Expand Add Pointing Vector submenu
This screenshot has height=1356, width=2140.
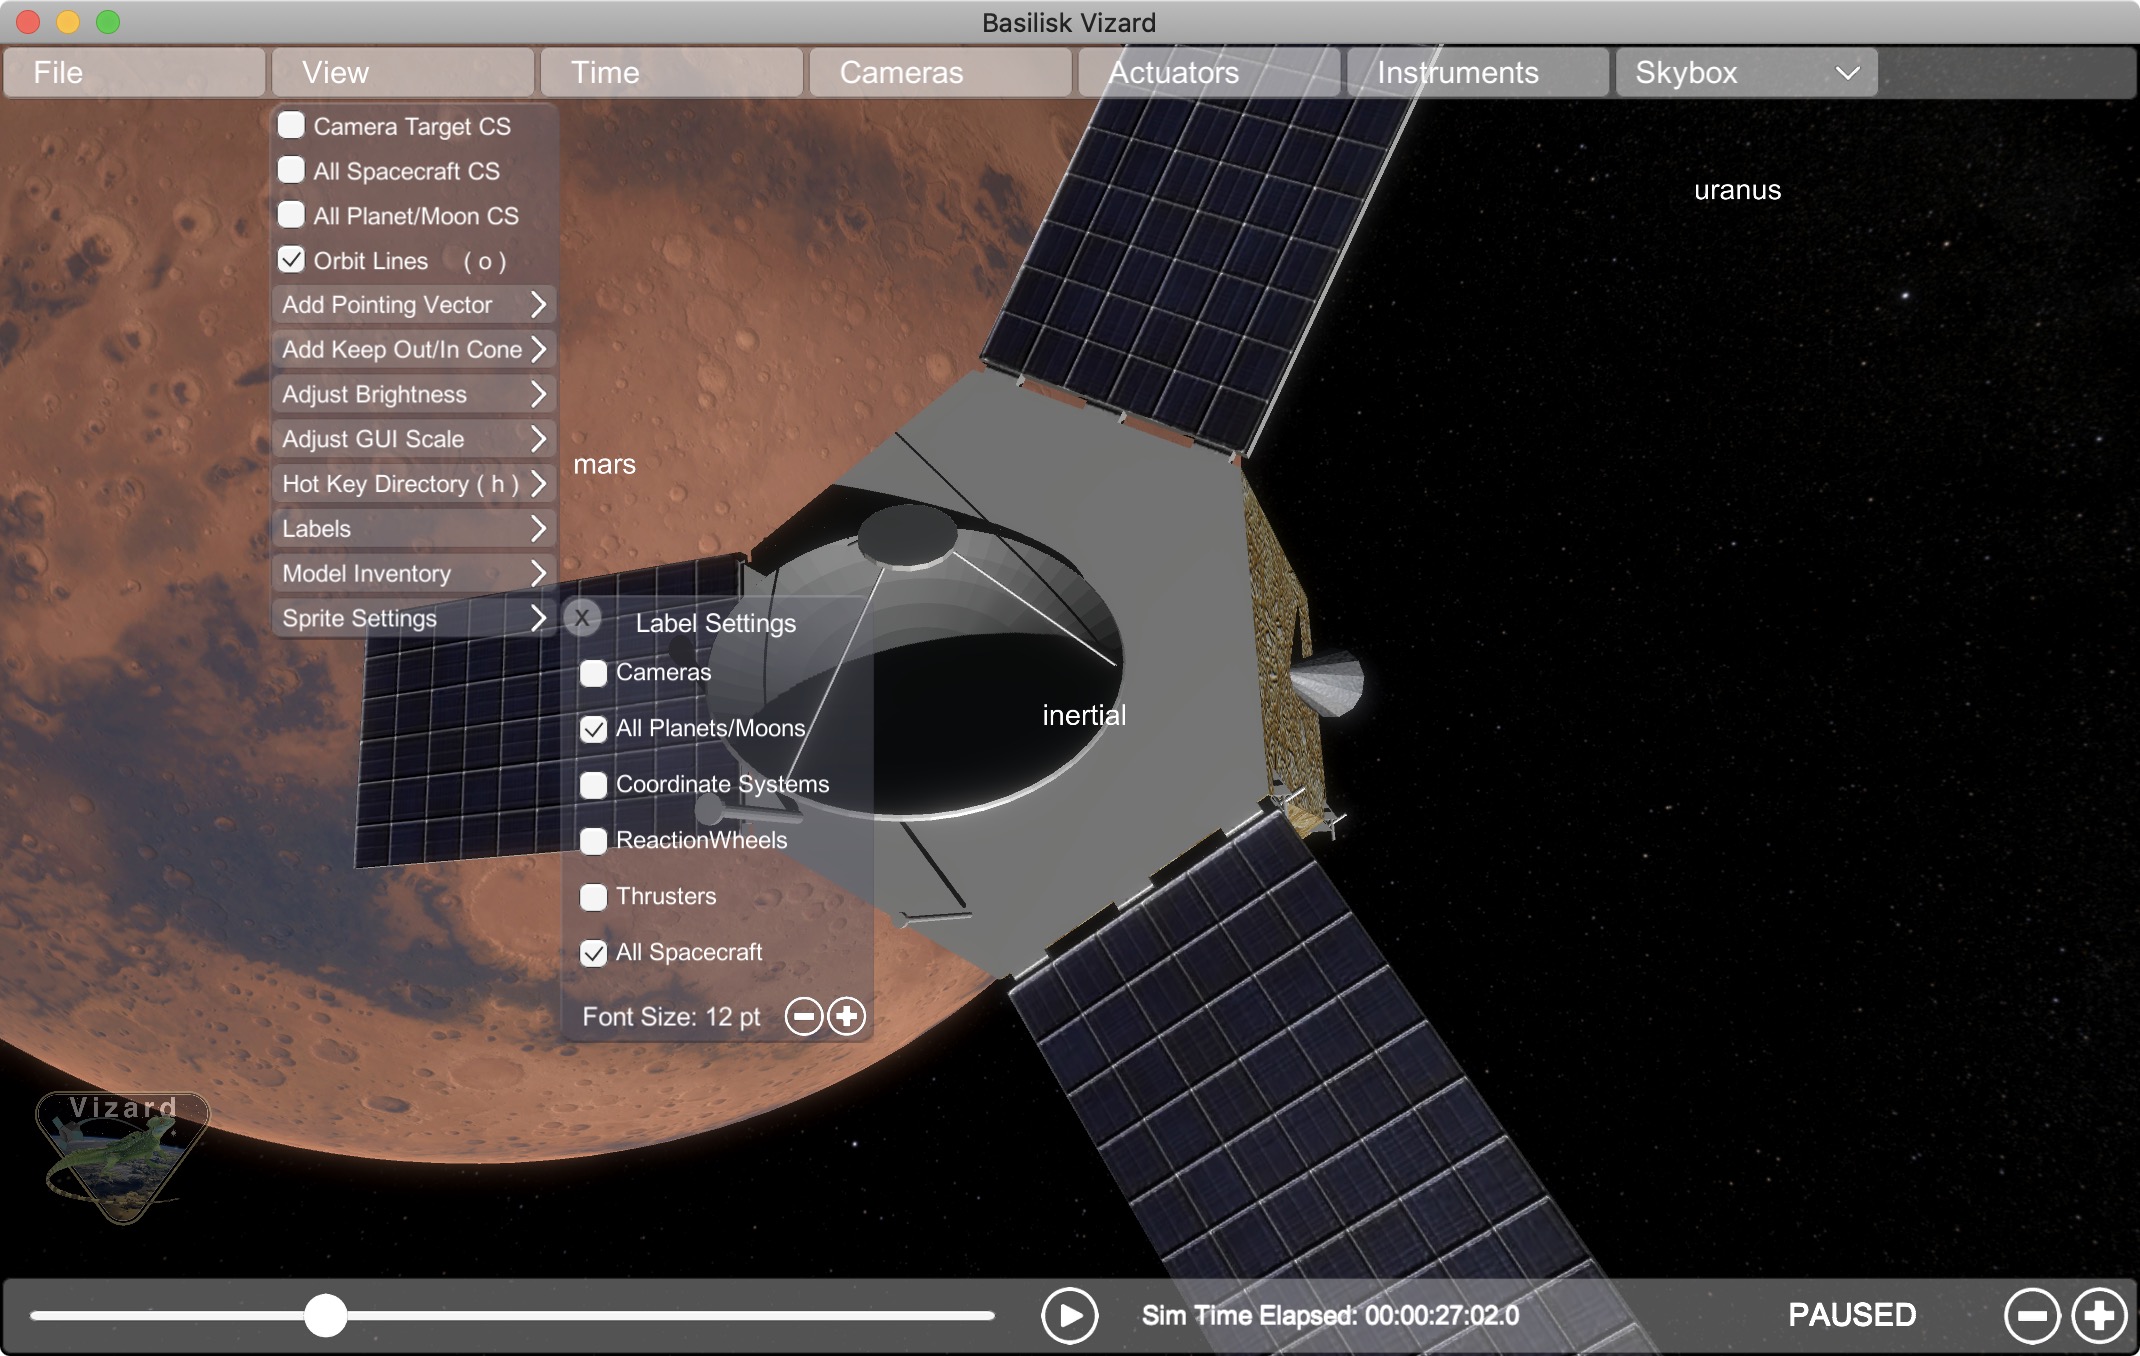tap(538, 304)
